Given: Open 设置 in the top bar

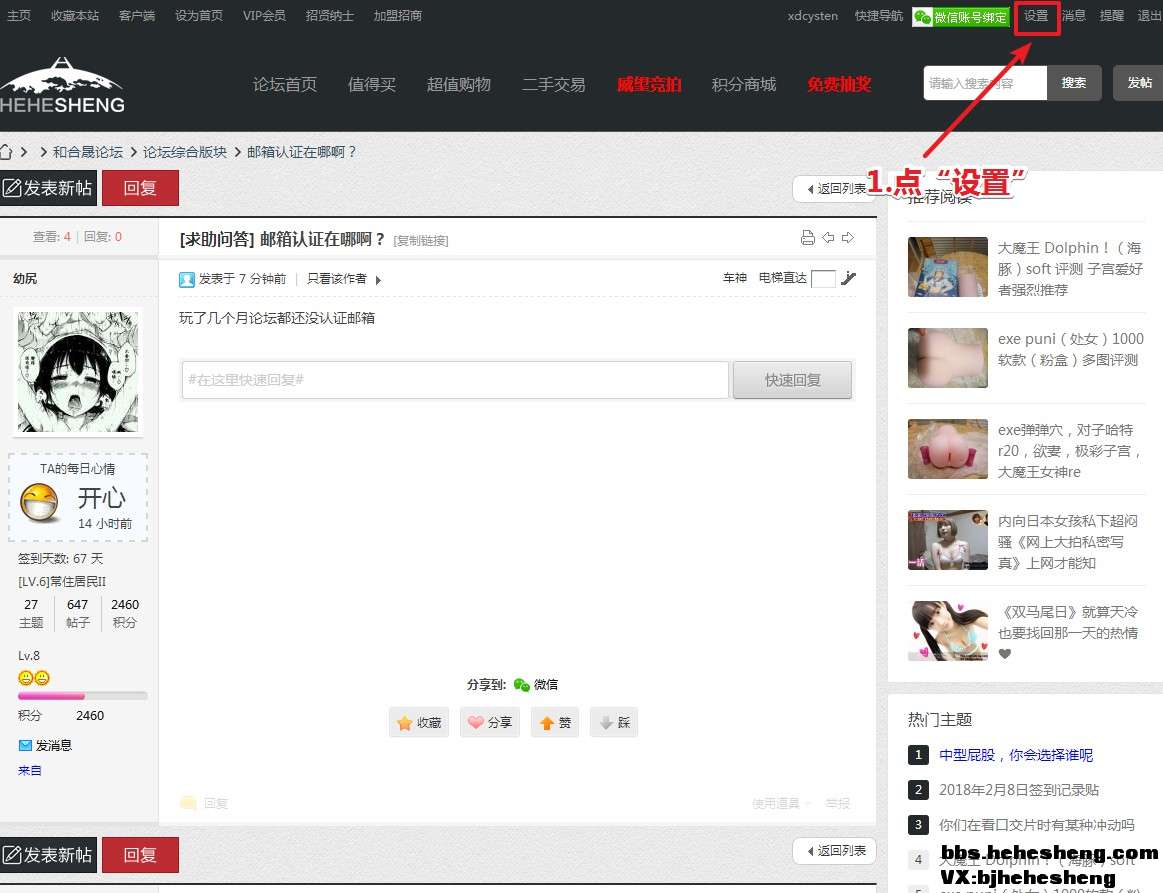Looking at the screenshot, I should pyautogui.click(x=1036, y=16).
